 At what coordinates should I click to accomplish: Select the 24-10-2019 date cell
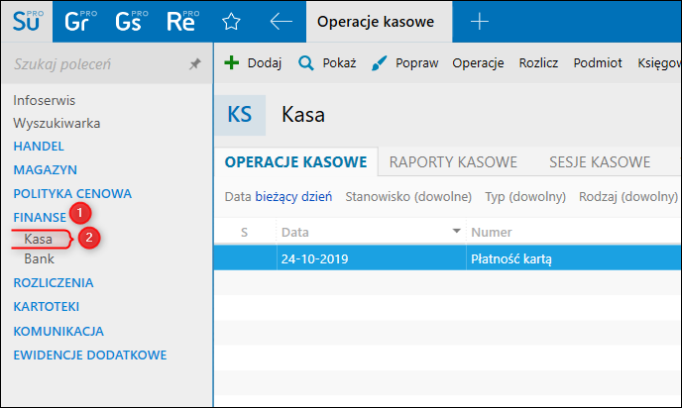pos(371,259)
